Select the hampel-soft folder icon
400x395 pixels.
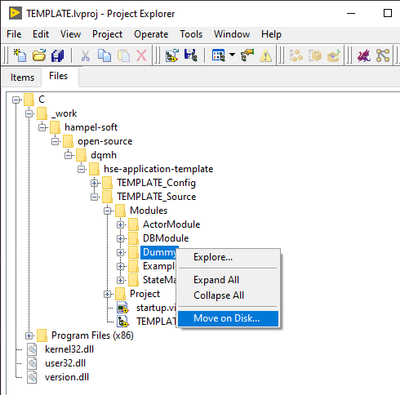point(55,127)
